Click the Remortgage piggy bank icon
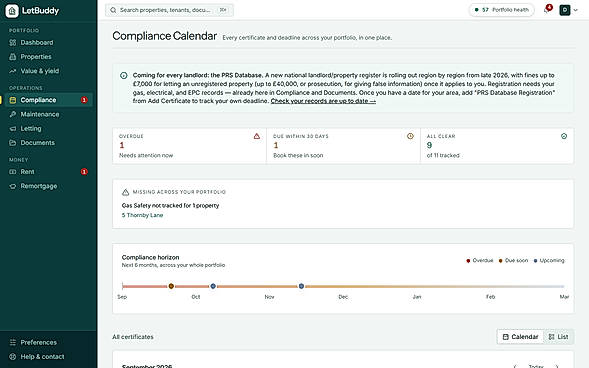 click(13, 186)
